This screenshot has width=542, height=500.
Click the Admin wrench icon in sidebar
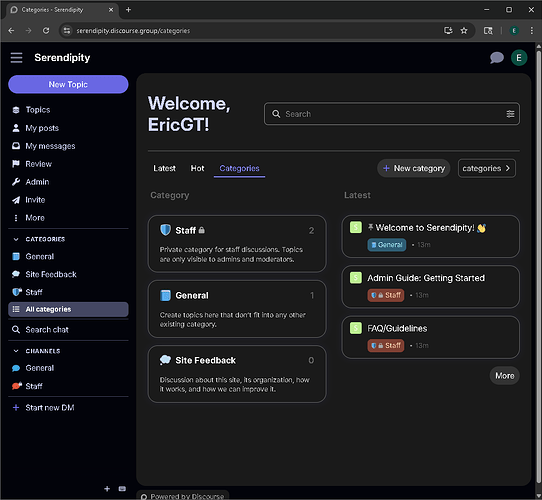click(x=16, y=182)
